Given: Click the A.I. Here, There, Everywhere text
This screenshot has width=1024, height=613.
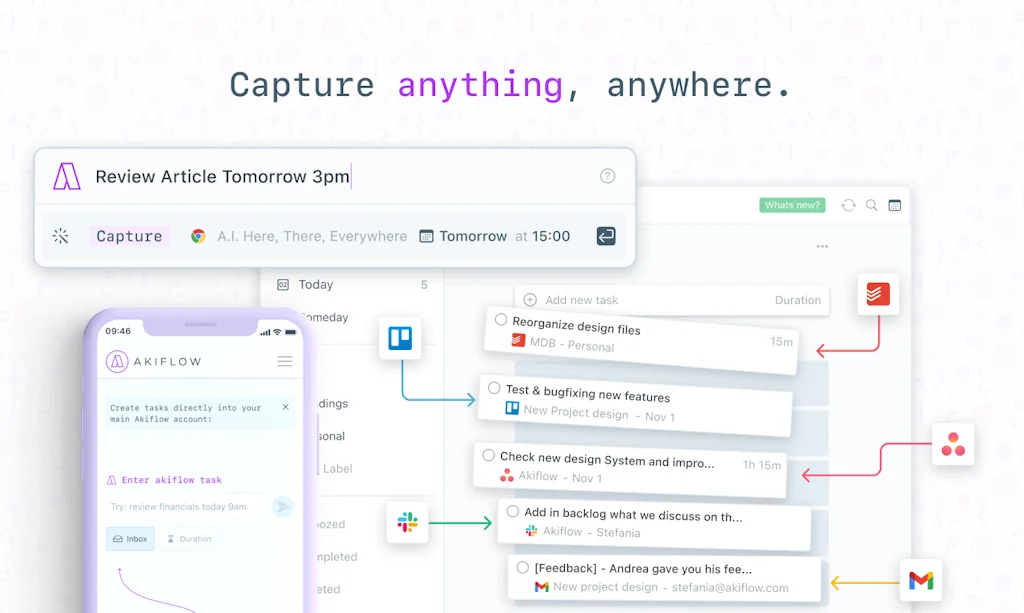Looking at the screenshot, I should [312, 236].
